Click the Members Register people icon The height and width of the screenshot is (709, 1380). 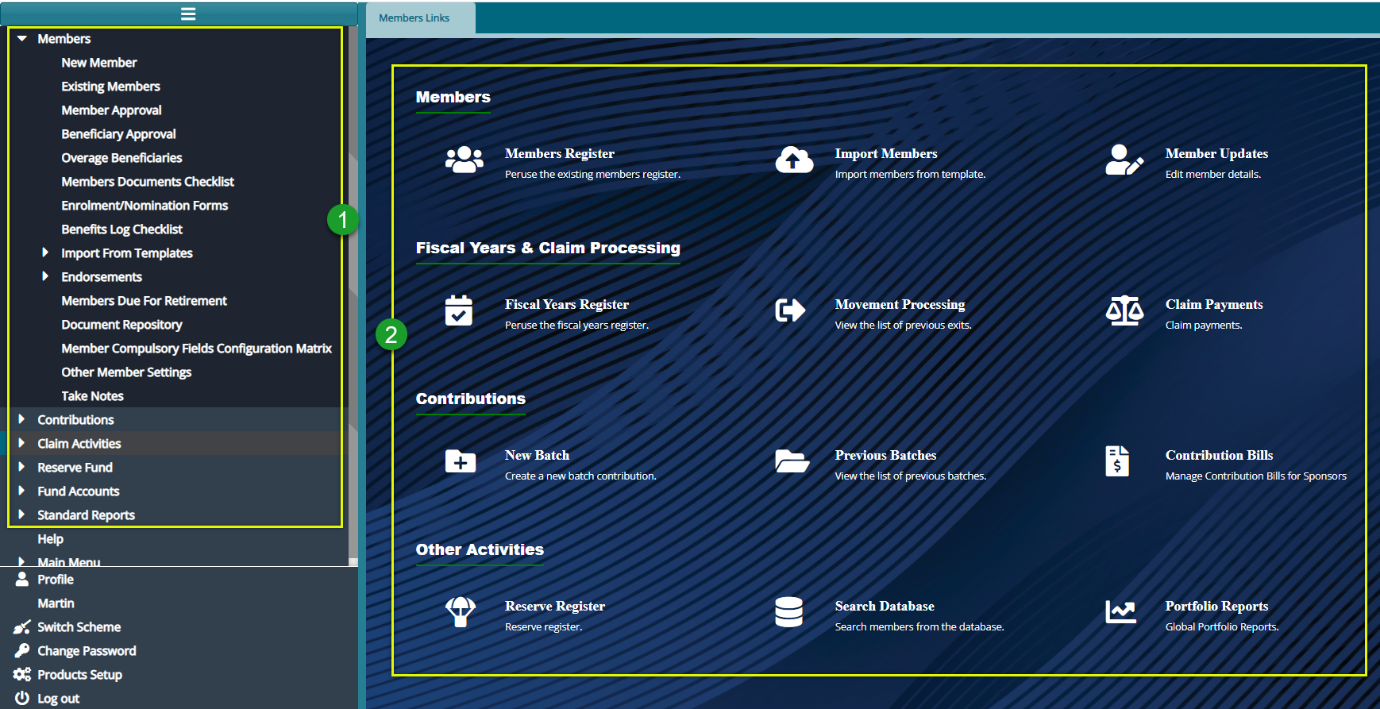[x=464, y=160]
